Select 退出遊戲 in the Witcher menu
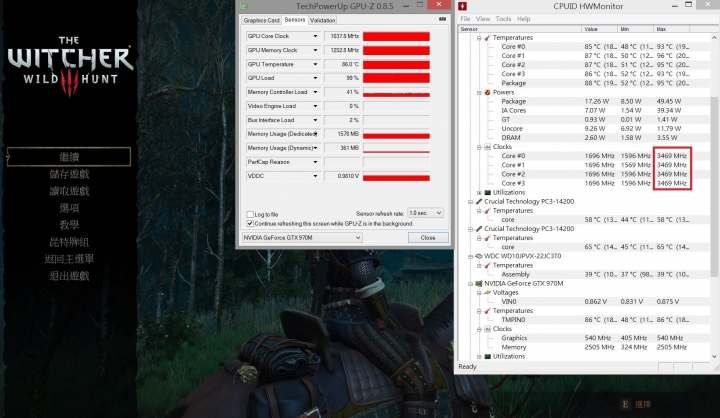This screenshot has height=418, width=720. pos(69,276)
